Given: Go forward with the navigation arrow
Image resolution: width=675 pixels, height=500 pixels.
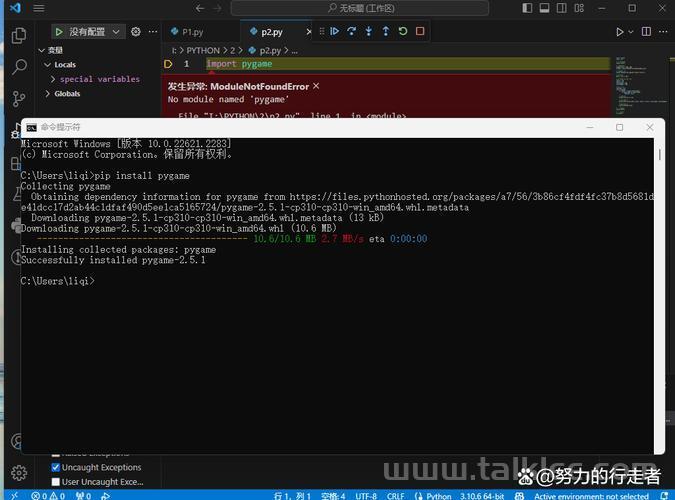Looking at the screenshot, I should pyautogui.click(x=217, y=8).
